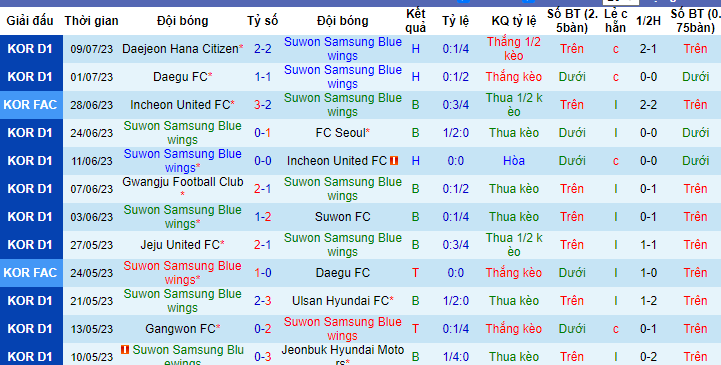Open Gwangju Football Club team link

click(x=183, y=182)
